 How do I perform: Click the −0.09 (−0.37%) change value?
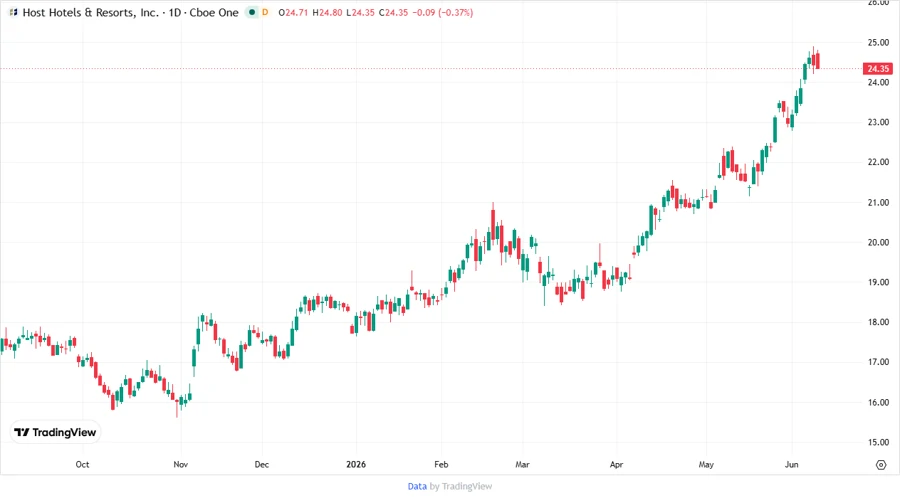click(443, 12)
